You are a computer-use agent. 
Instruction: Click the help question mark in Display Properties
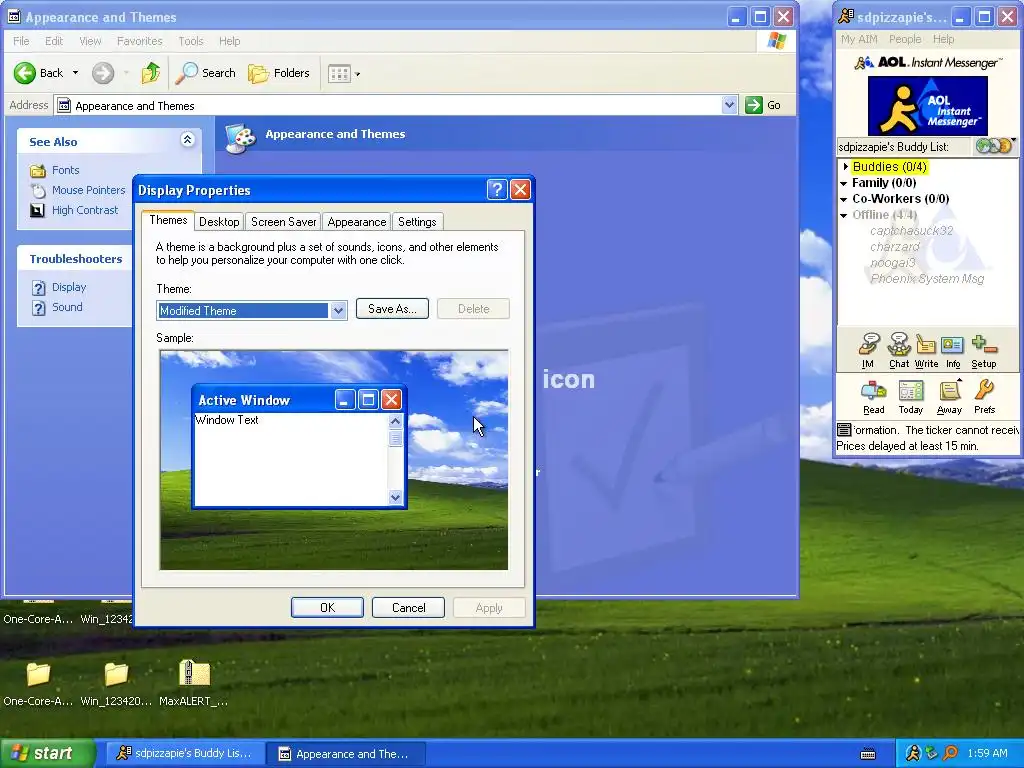[x=497, y=189]
